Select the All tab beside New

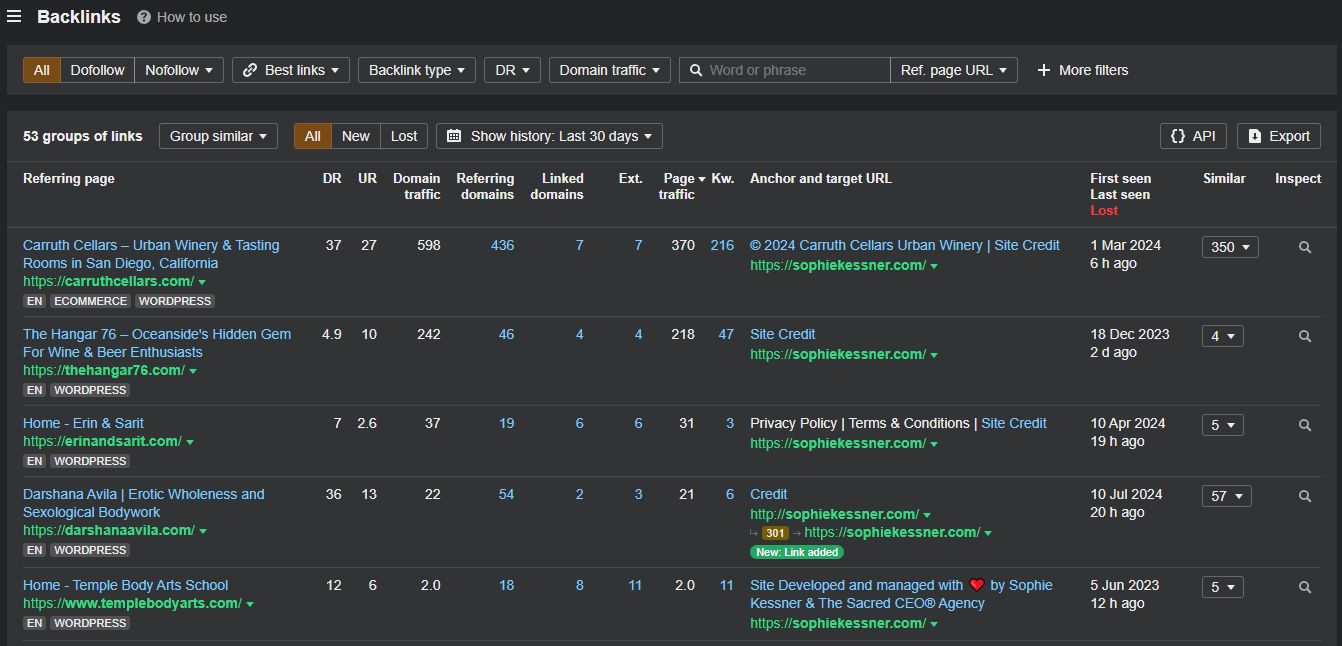[x=313, y=136]
